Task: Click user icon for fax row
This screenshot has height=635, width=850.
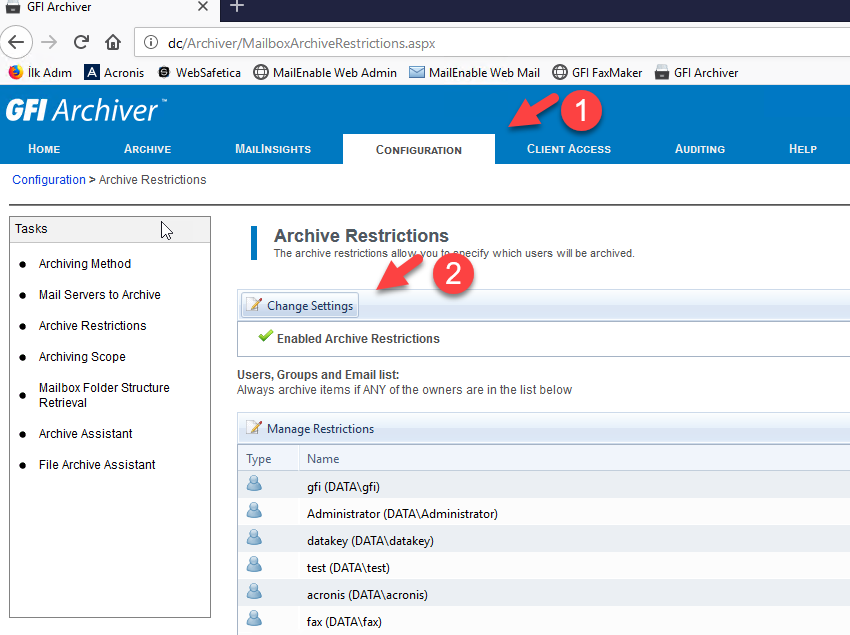Action: (254, 618)
